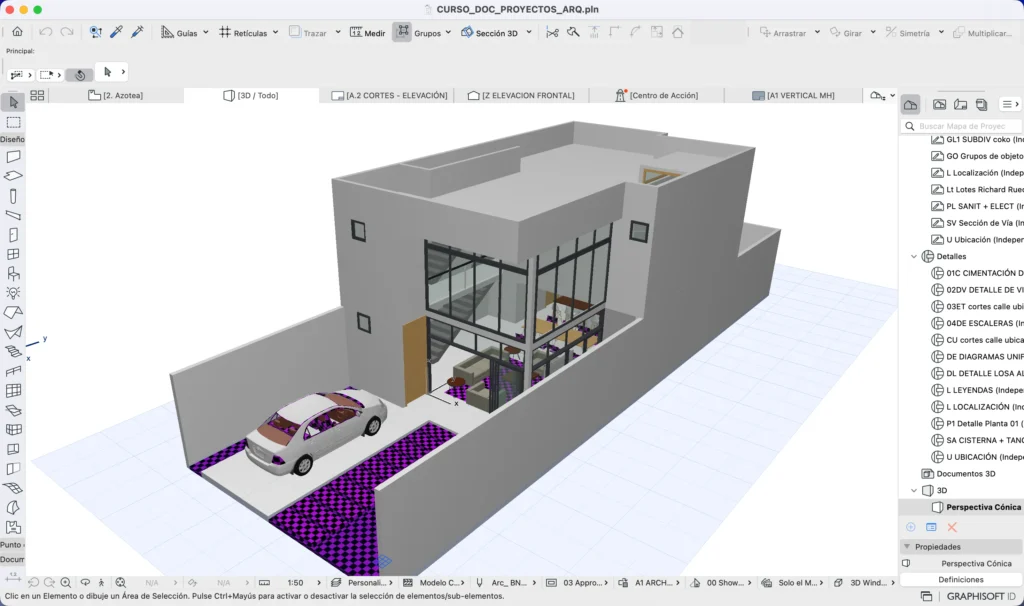The image size is (1024, 606).
Task: Select the Arrow tool in the toolbox
Action: coord(13,103)
